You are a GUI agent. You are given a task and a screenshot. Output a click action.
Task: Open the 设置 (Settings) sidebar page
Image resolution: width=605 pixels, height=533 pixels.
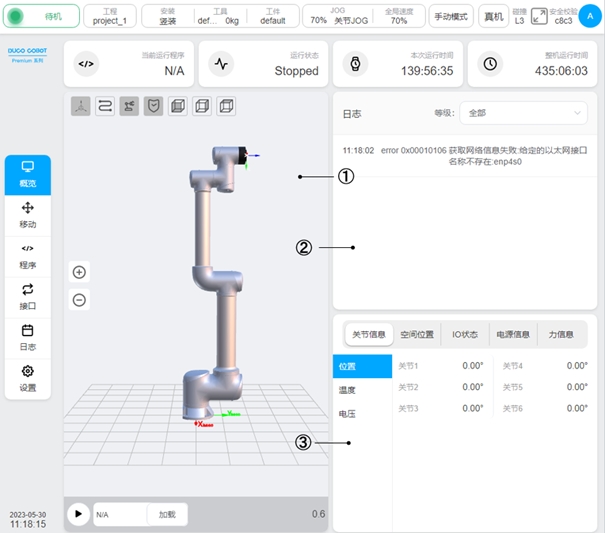pyautogui.click(x=28, y=378)
